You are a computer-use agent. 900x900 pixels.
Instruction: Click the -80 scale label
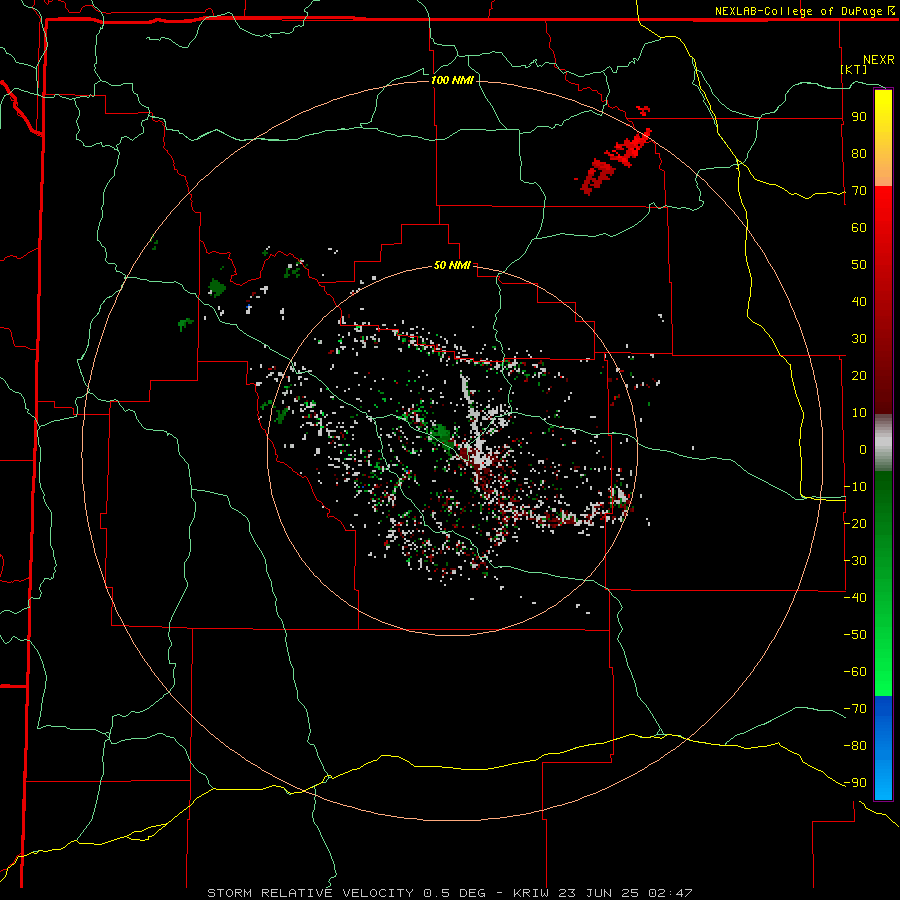click(x=855, y=746)
